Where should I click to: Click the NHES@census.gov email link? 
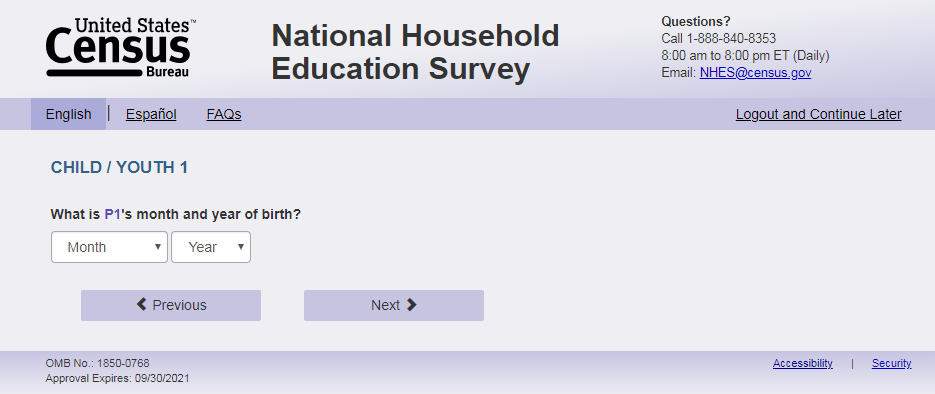(x=755, y=73)
